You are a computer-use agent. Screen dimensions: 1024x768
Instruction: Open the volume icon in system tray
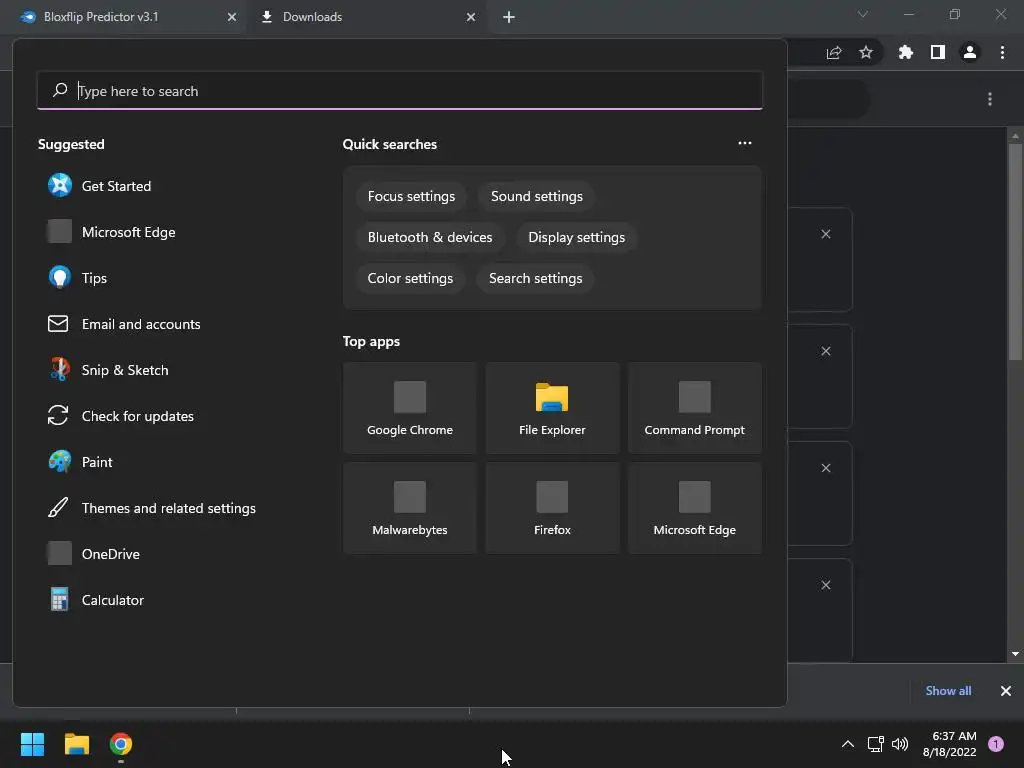[x=900, y=744]
